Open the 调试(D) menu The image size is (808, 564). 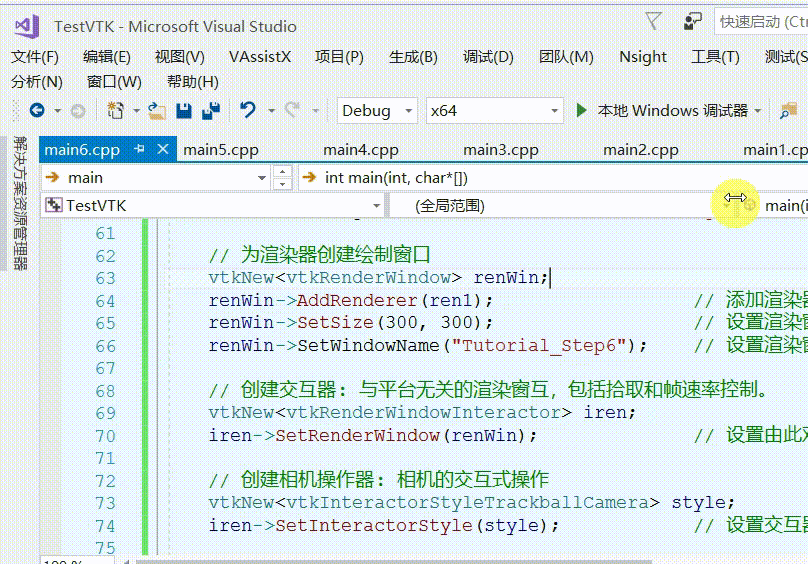click(488, 57)
